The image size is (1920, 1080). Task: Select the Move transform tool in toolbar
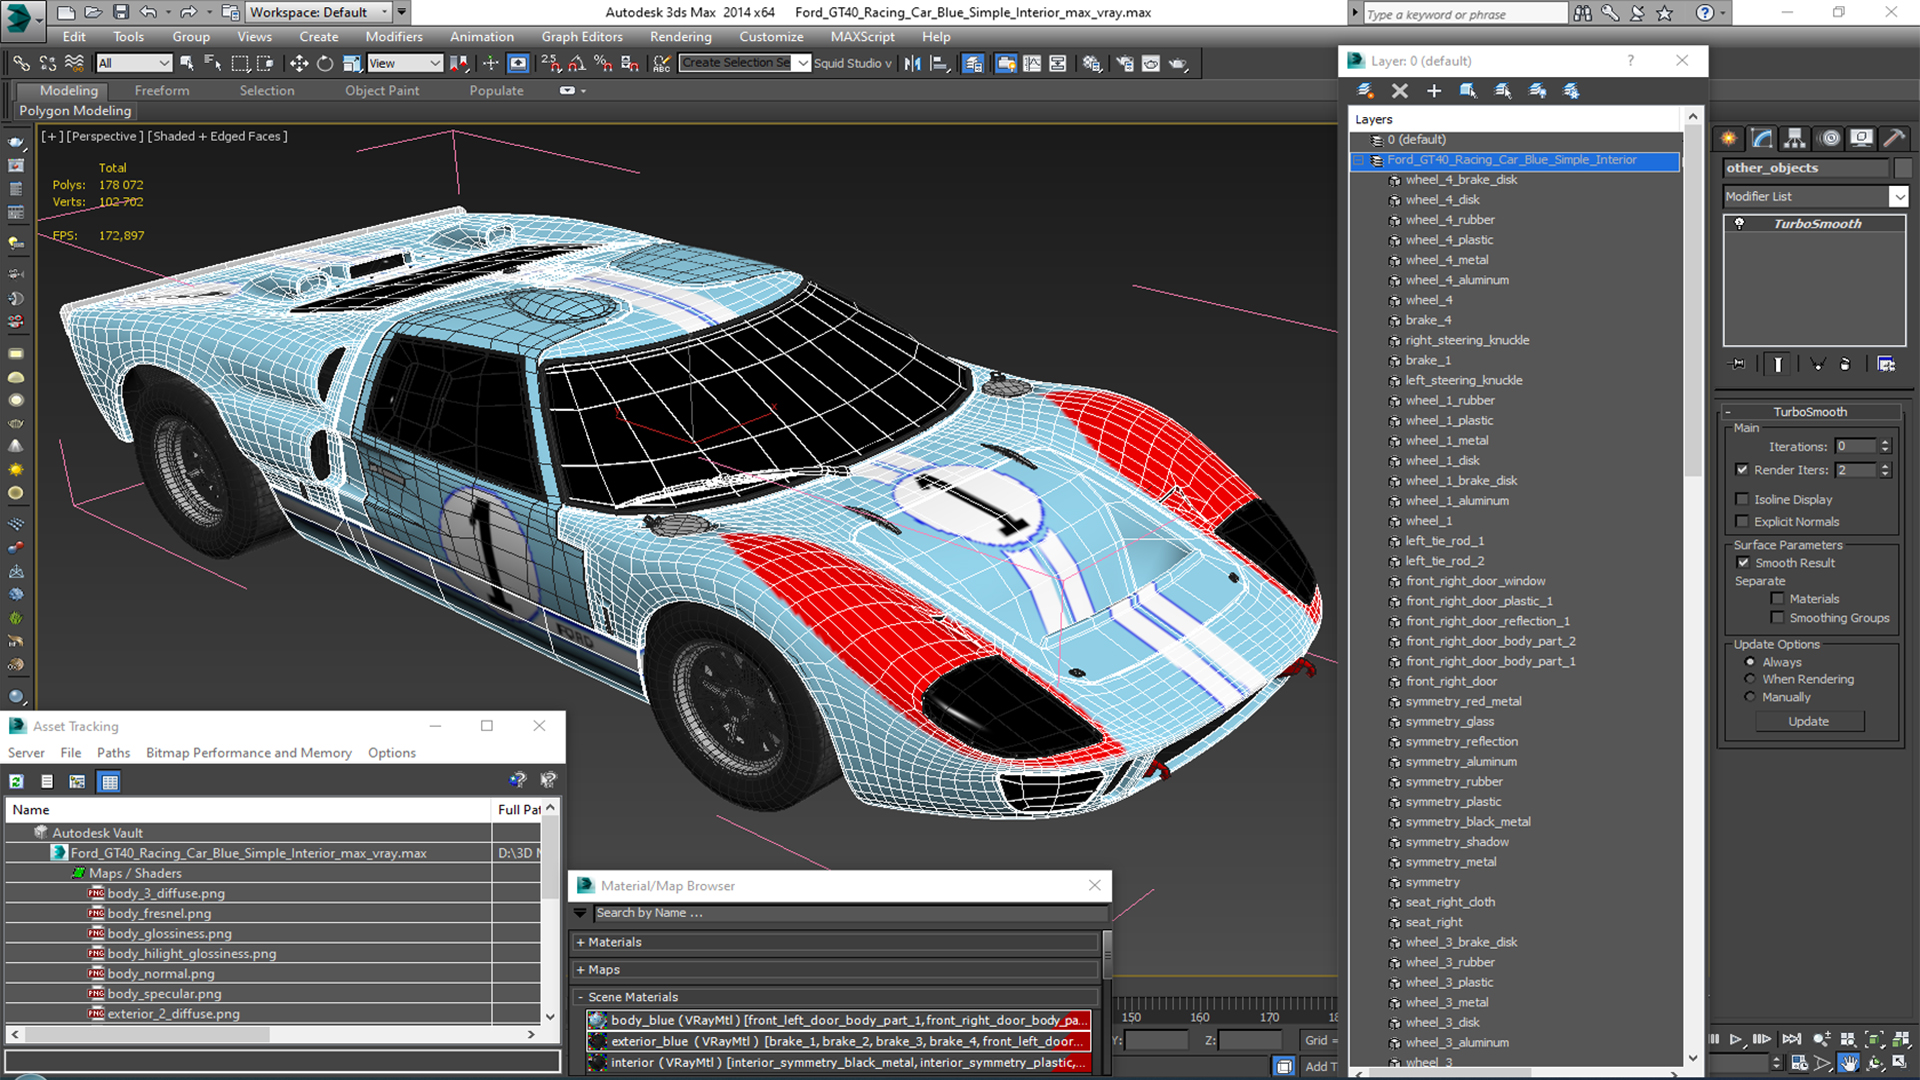tap(298, 63)
